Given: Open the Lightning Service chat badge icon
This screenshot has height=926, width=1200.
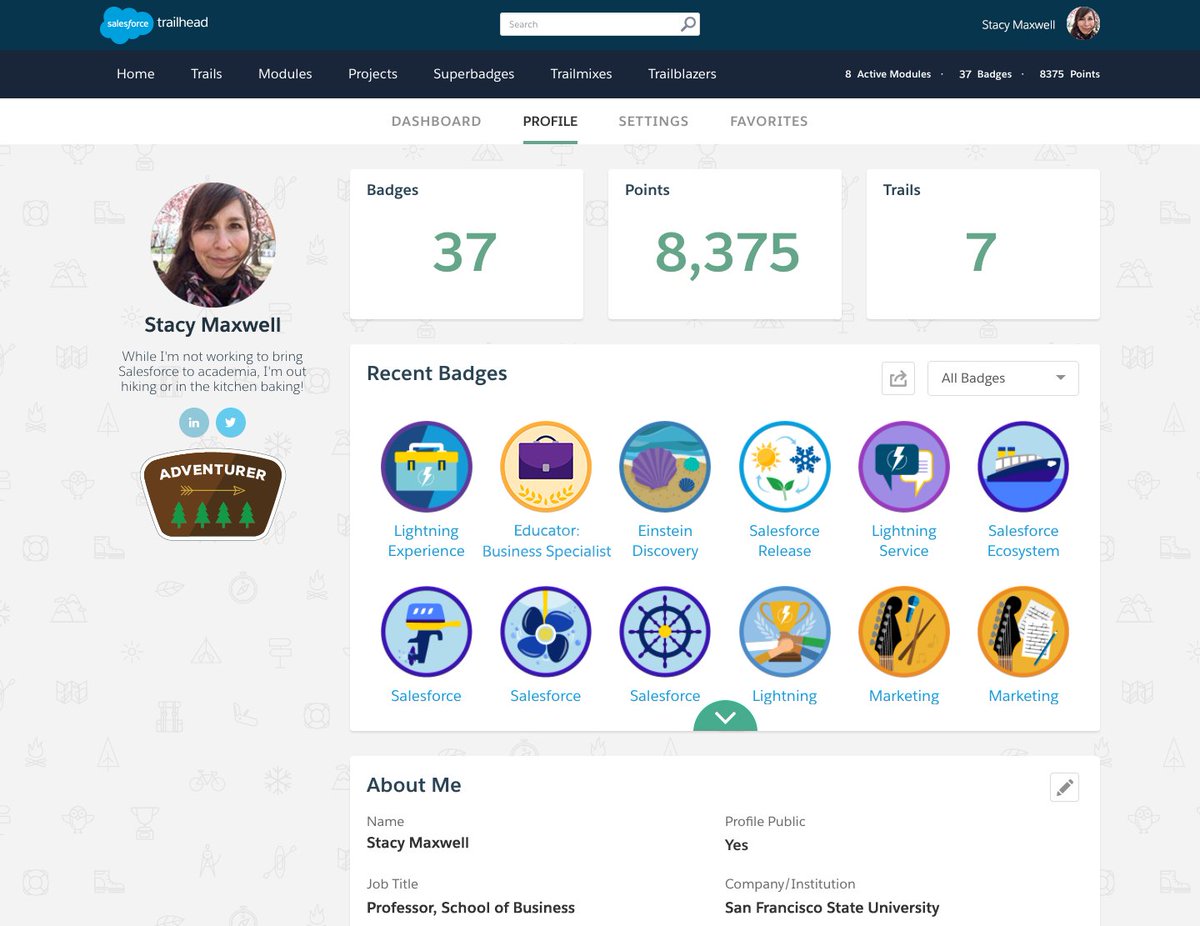Looking at the screenshot, I should coord(904,467).
